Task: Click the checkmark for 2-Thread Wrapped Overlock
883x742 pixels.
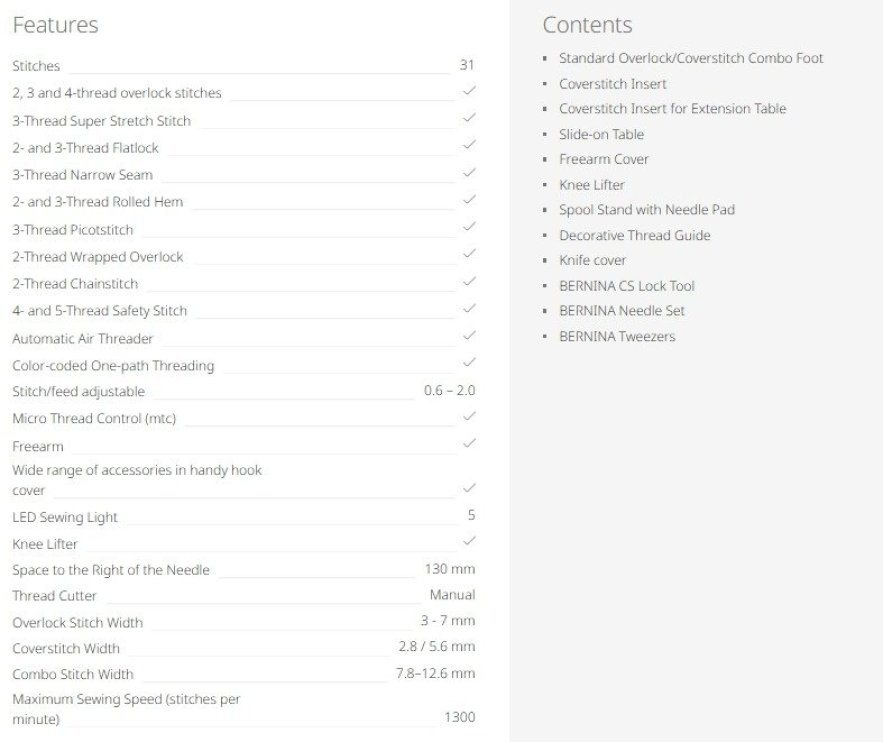Action: [469, 254]
